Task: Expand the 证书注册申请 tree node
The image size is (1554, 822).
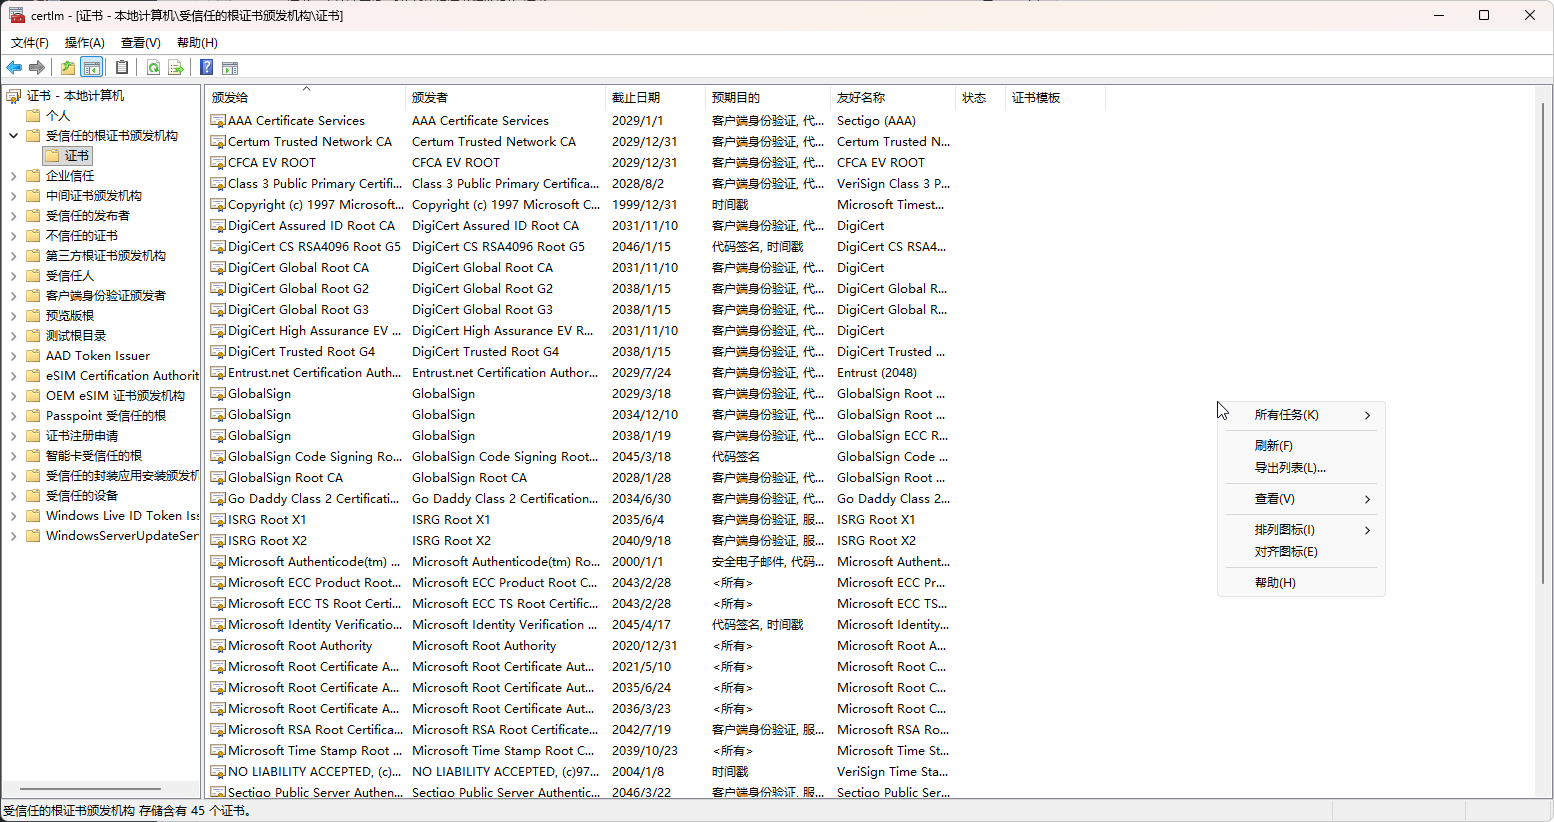Action: pyautogui.click(x=14, y=436)
